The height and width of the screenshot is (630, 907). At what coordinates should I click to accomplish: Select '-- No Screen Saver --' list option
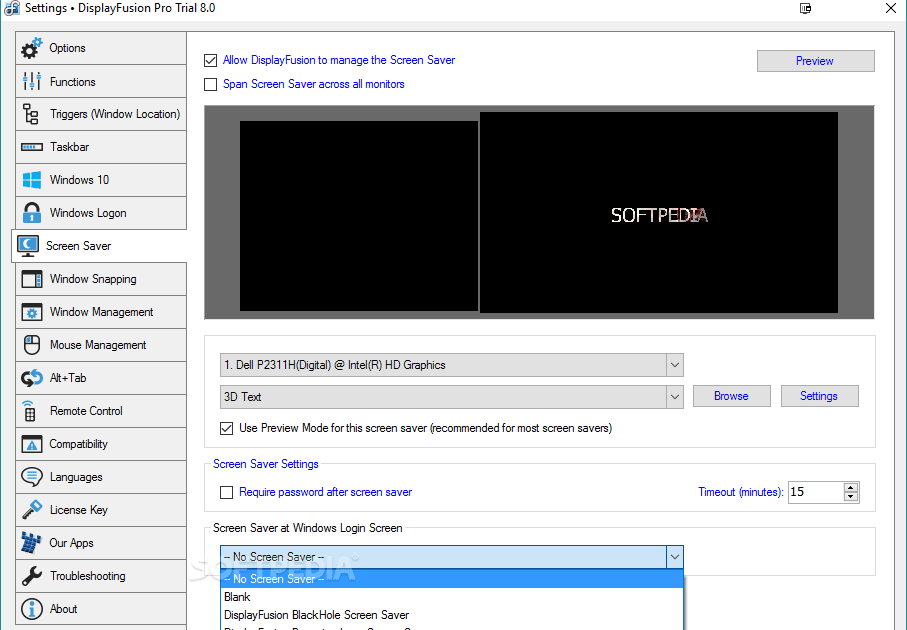452,579
